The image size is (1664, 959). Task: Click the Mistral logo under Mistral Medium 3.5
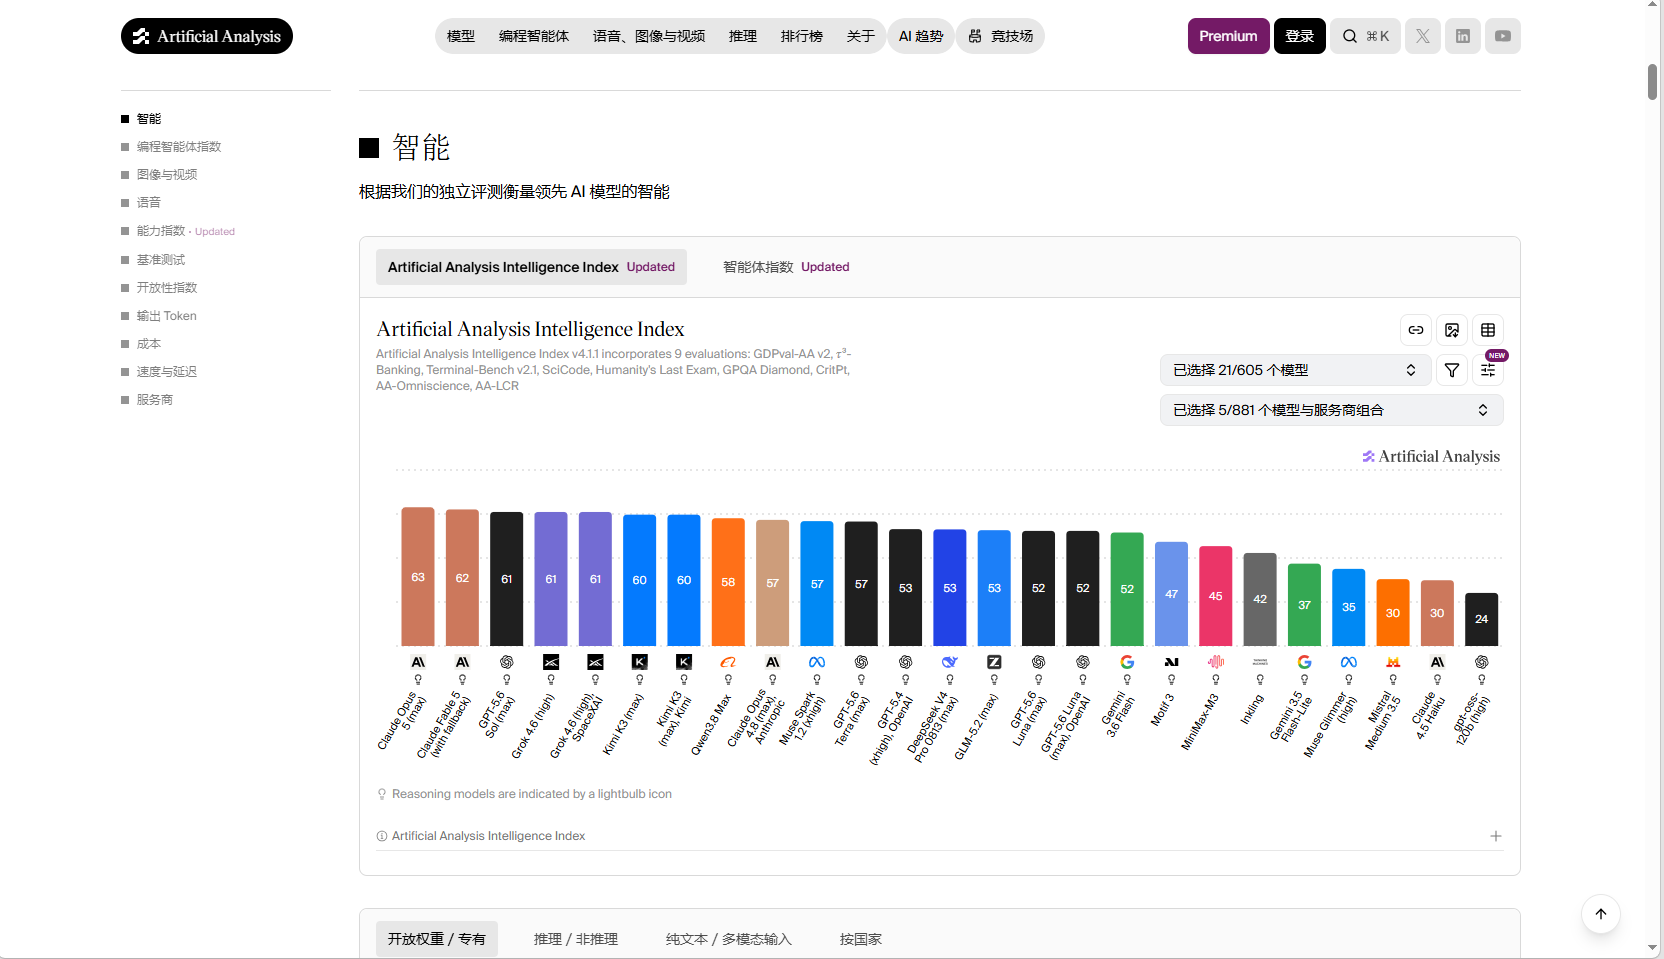tap(1393, 662)
